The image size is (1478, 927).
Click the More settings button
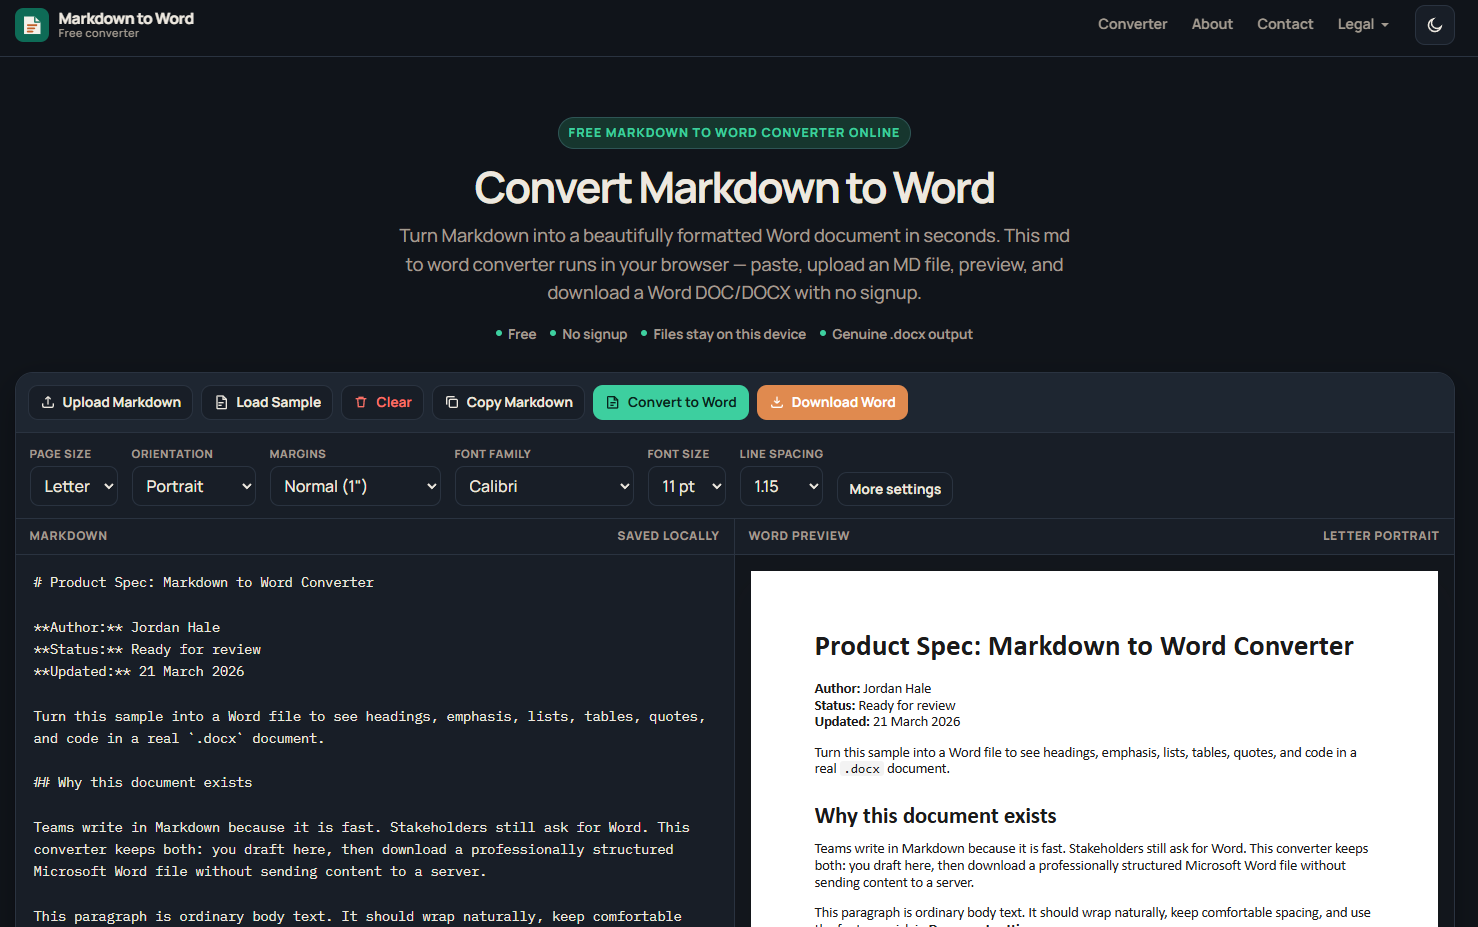tap(895, 489)
